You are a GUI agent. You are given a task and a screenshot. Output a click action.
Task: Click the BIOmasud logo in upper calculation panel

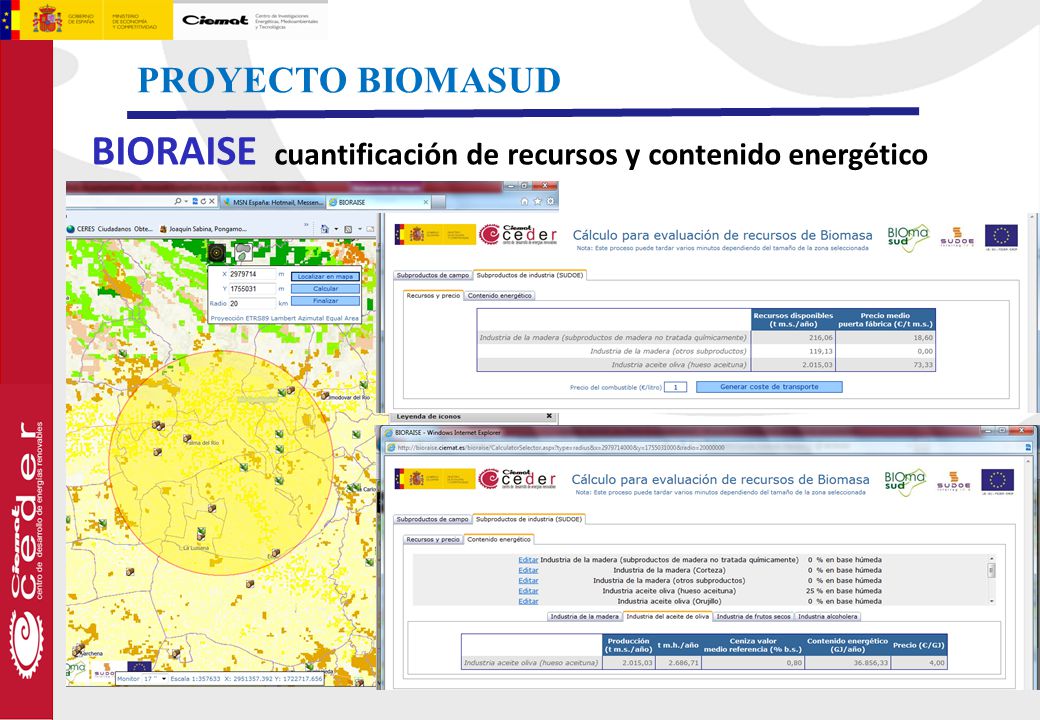[x=907, y=237]
